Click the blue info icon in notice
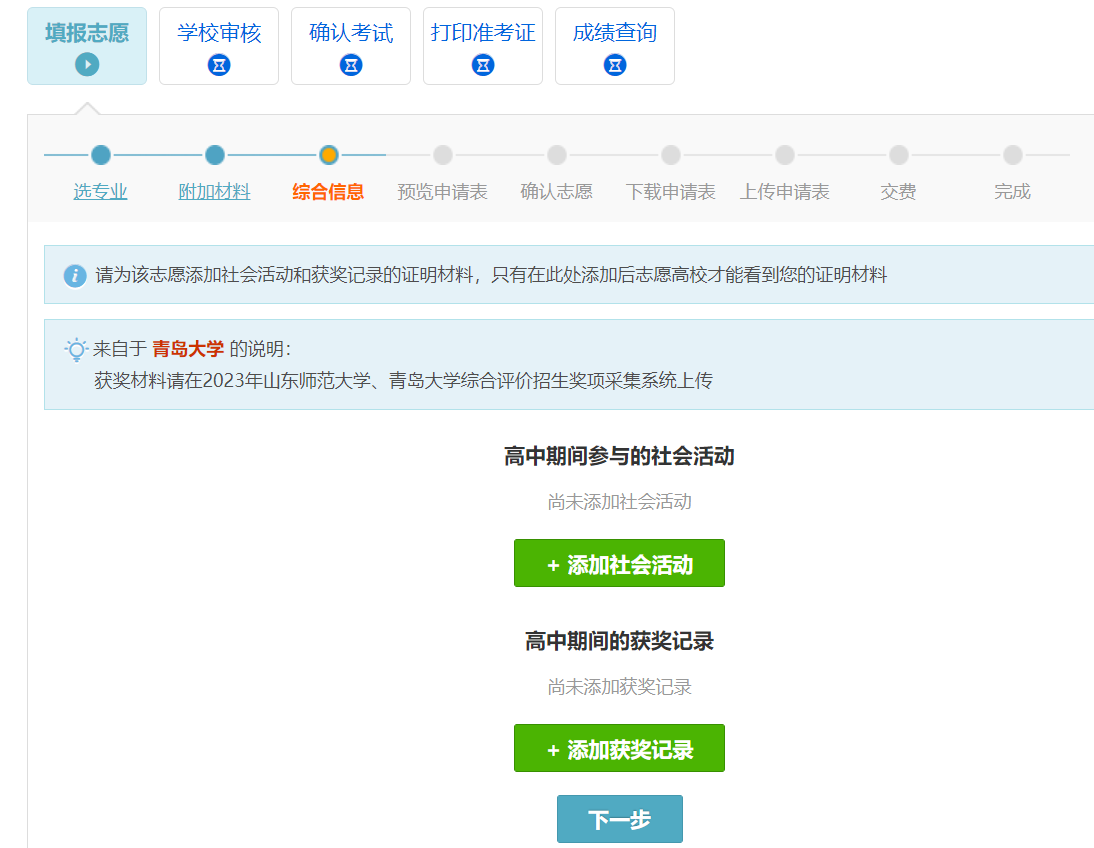 click(x=75, y=276)
